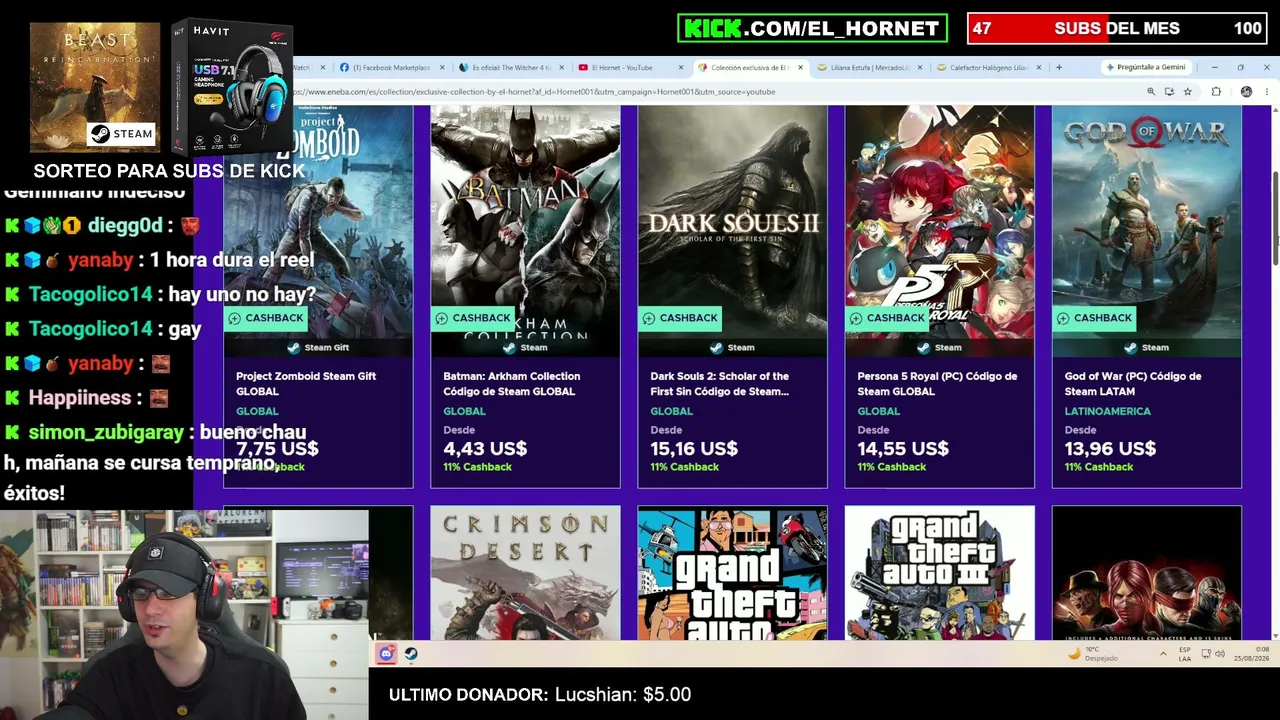1280x720 pixels.
Task: Open the God of War cover image
Action: 1146,223
